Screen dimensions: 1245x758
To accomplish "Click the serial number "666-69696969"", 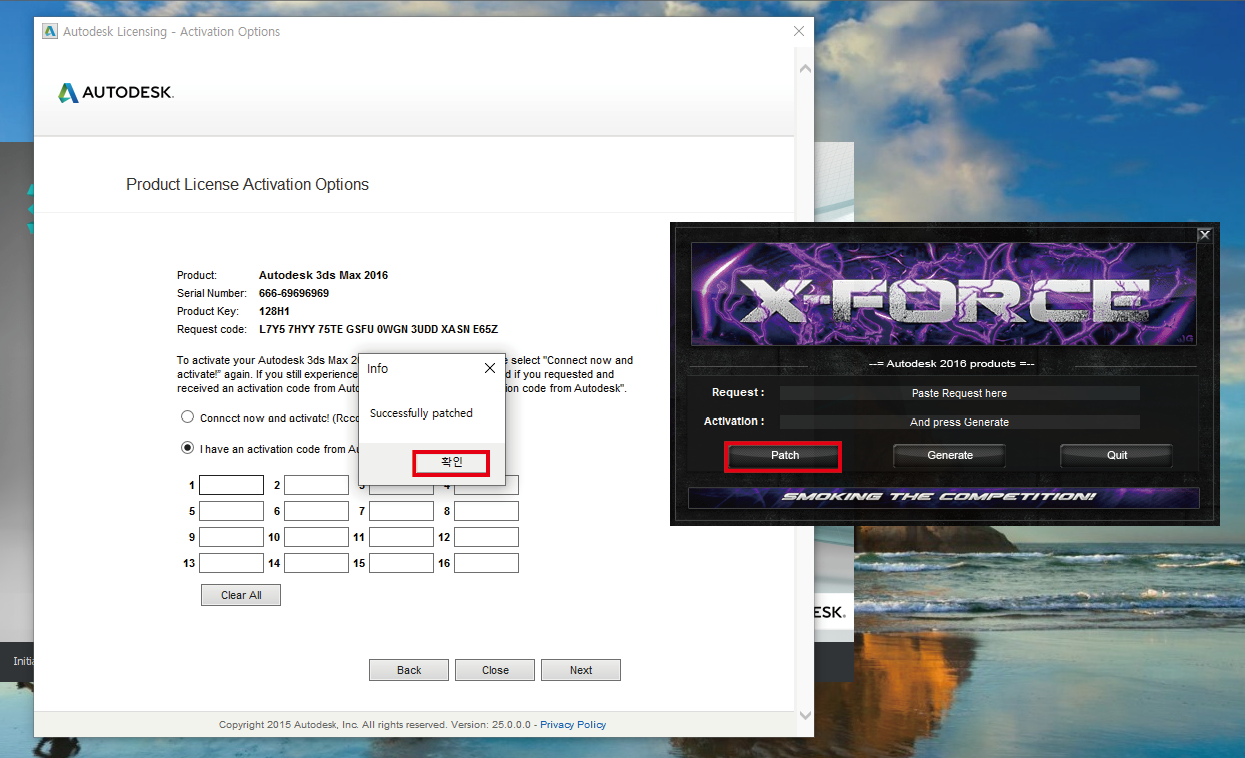I will pyautogui.click(x=294, y=293).
